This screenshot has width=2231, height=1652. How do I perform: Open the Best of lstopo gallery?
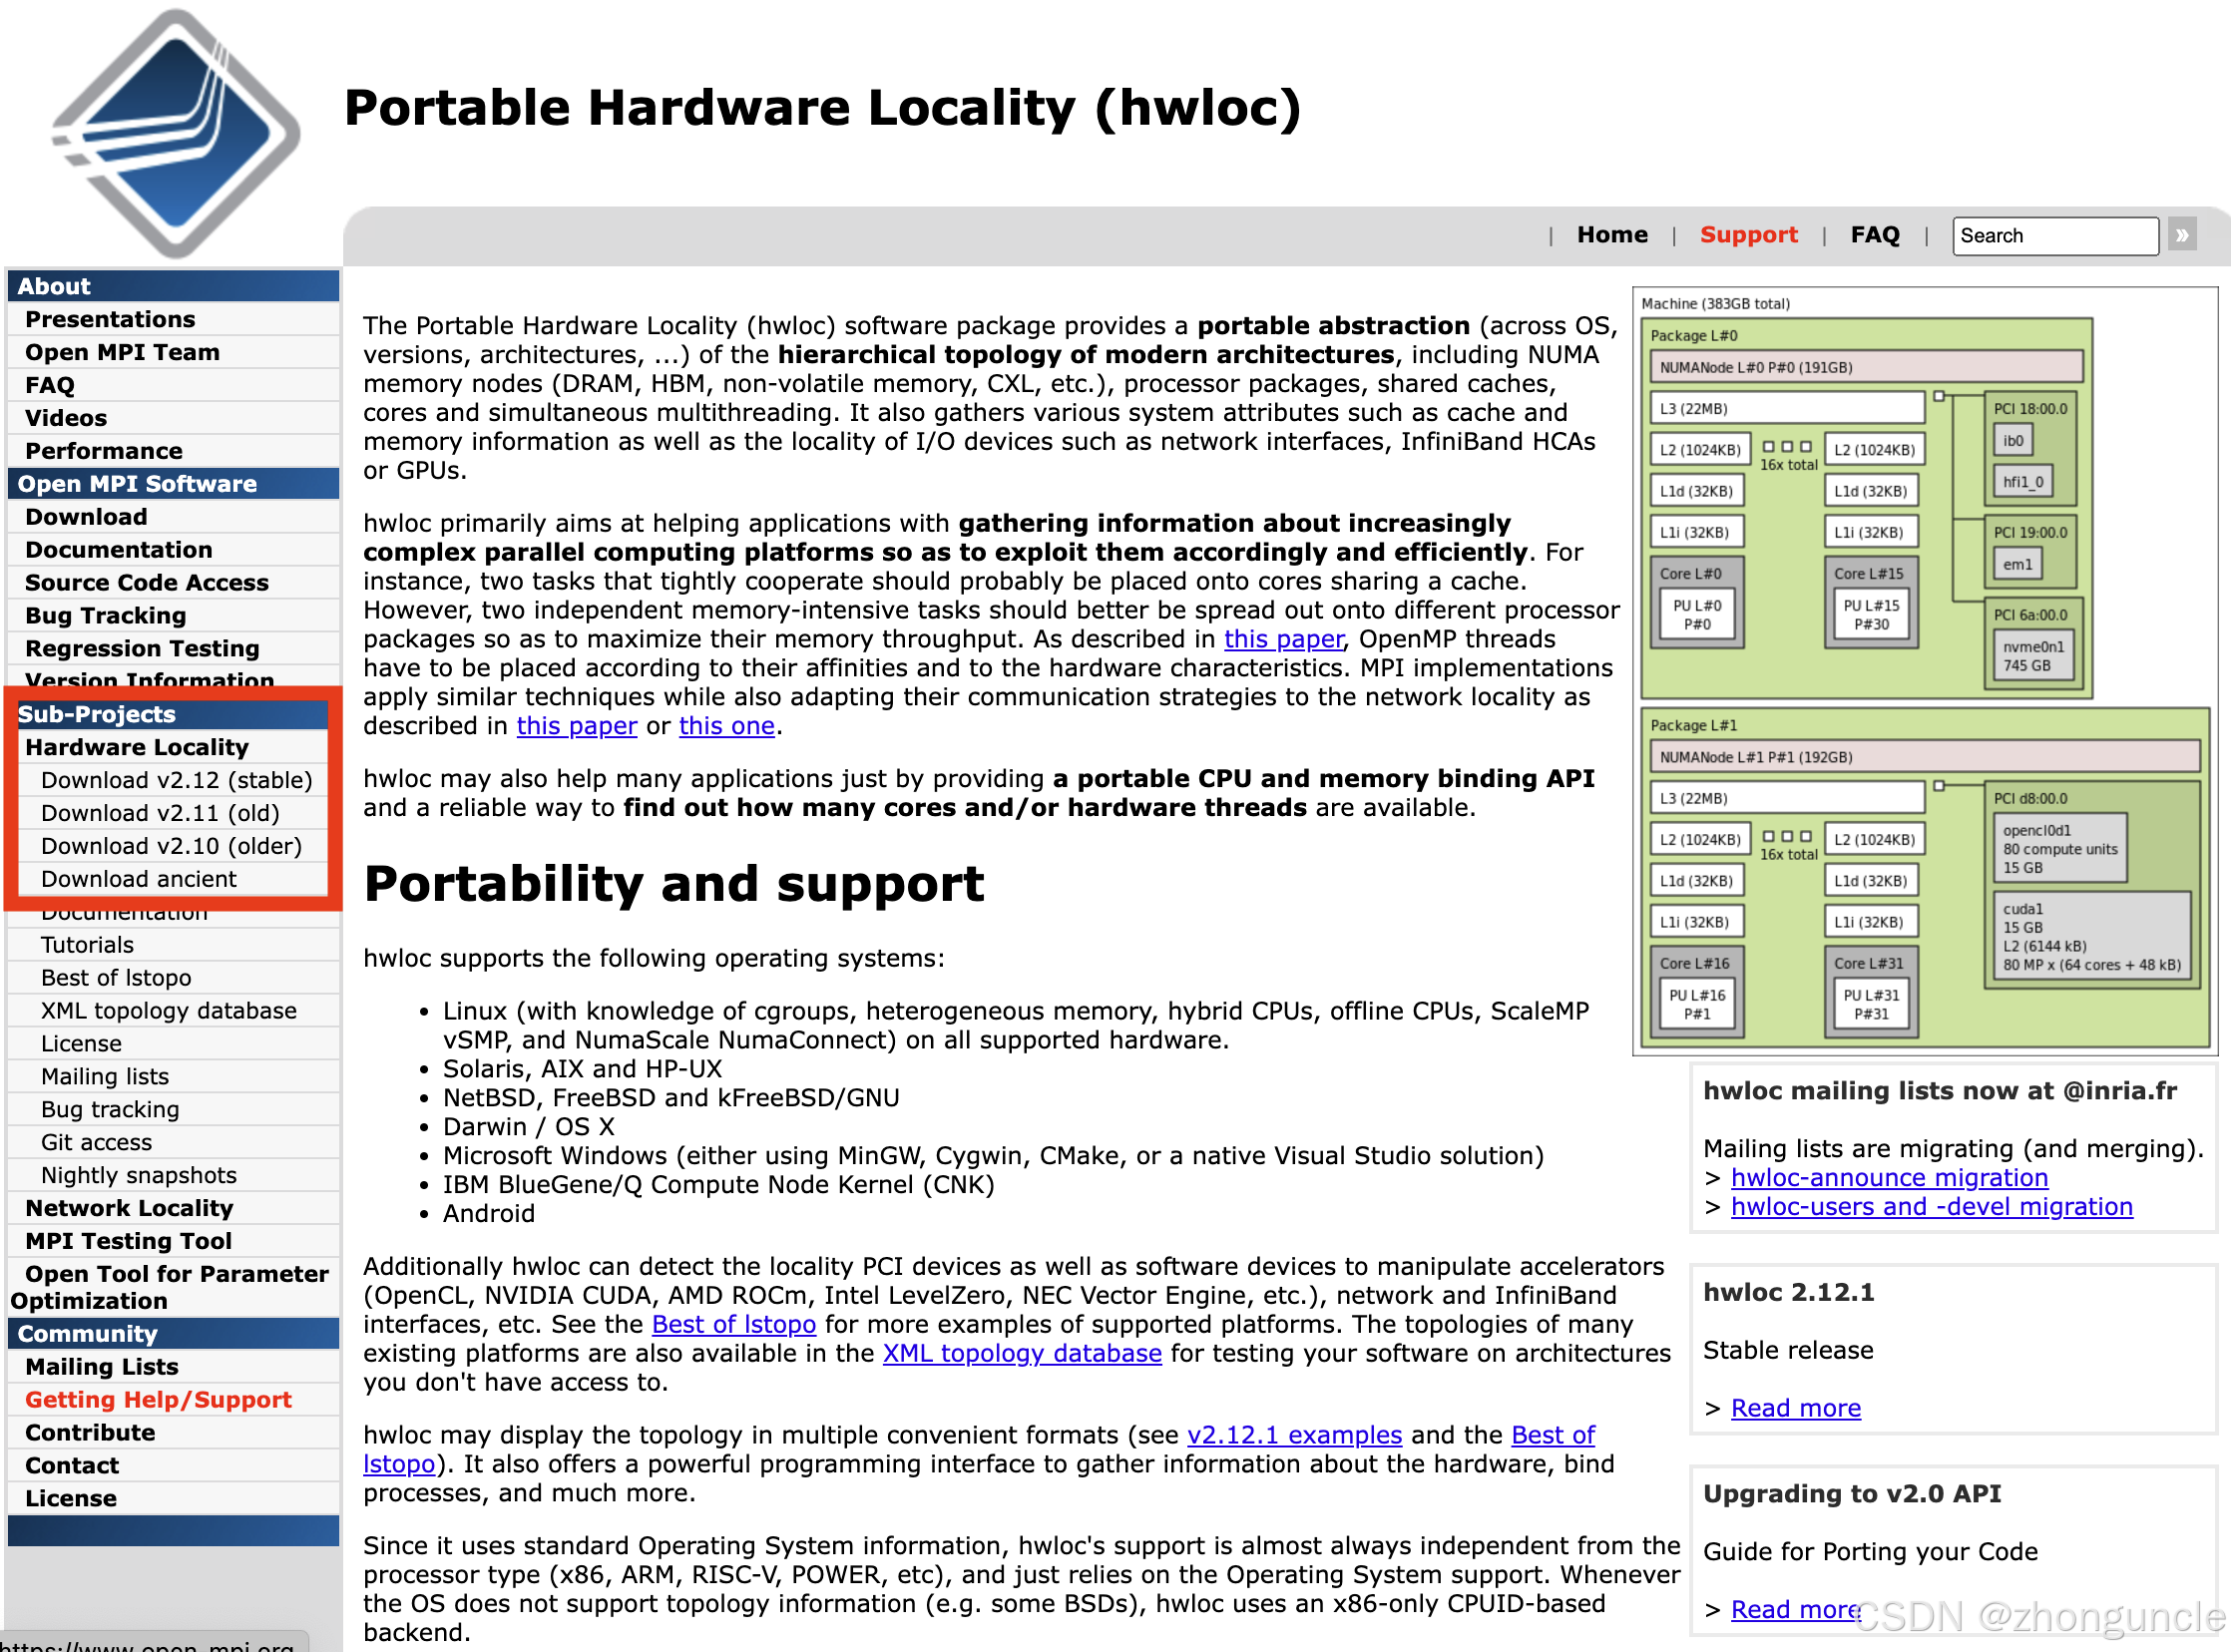[733, 1324]
